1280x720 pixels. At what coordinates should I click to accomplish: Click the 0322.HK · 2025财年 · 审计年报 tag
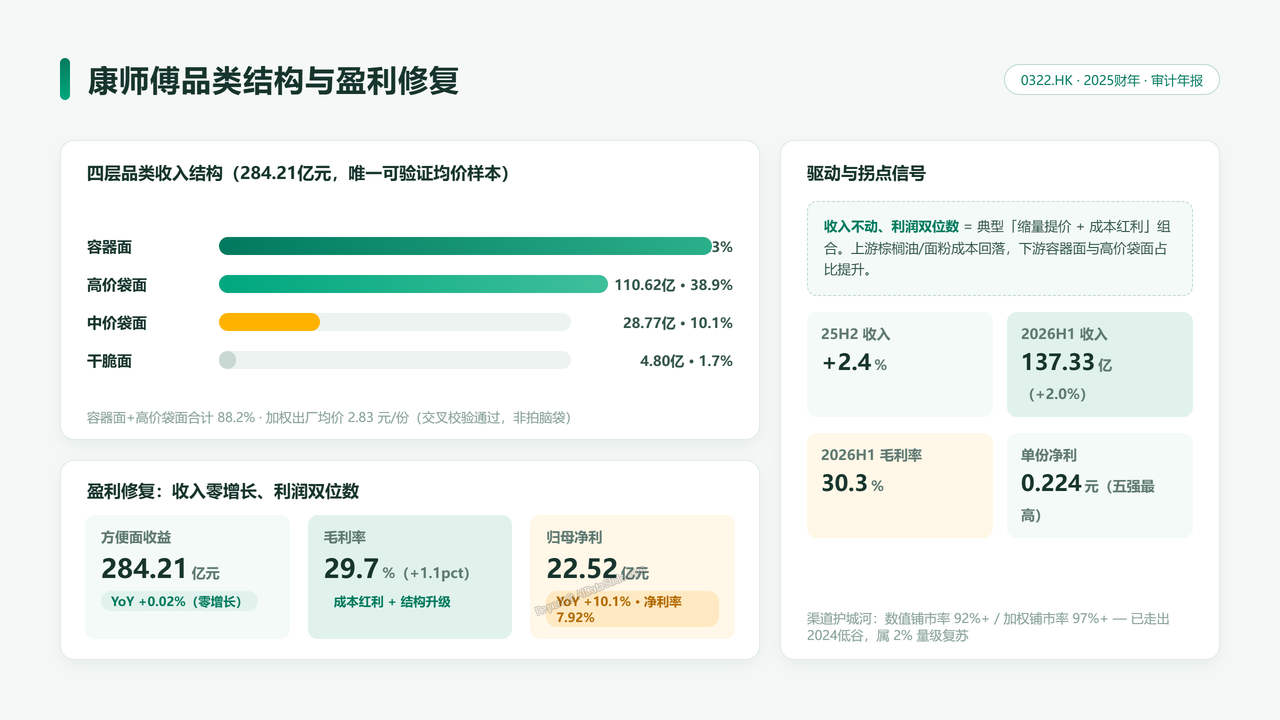pos(1111,80)
